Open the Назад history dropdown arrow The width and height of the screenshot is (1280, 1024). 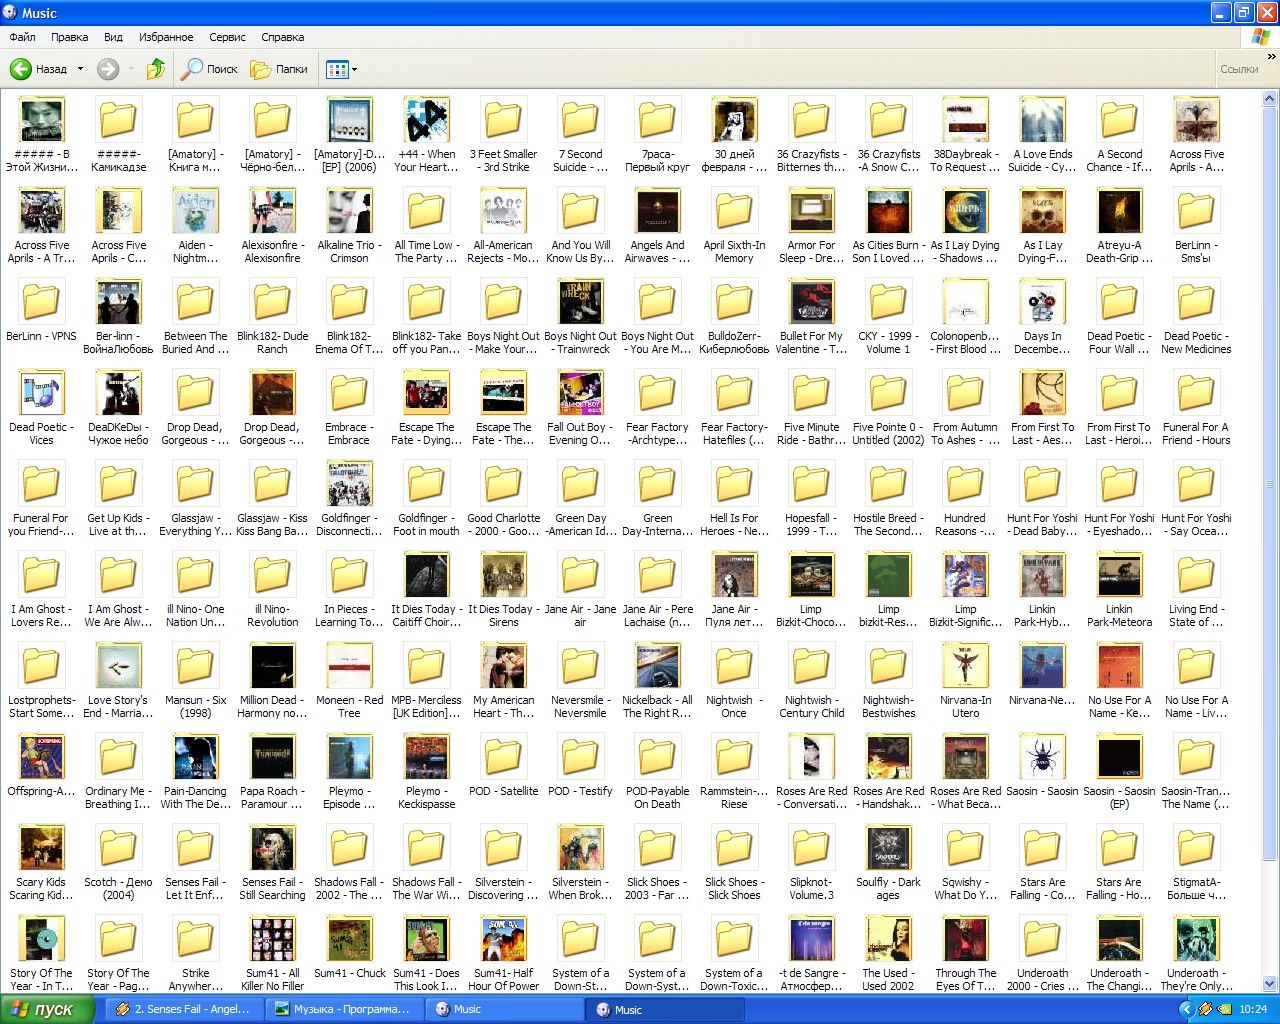[79, 69]
